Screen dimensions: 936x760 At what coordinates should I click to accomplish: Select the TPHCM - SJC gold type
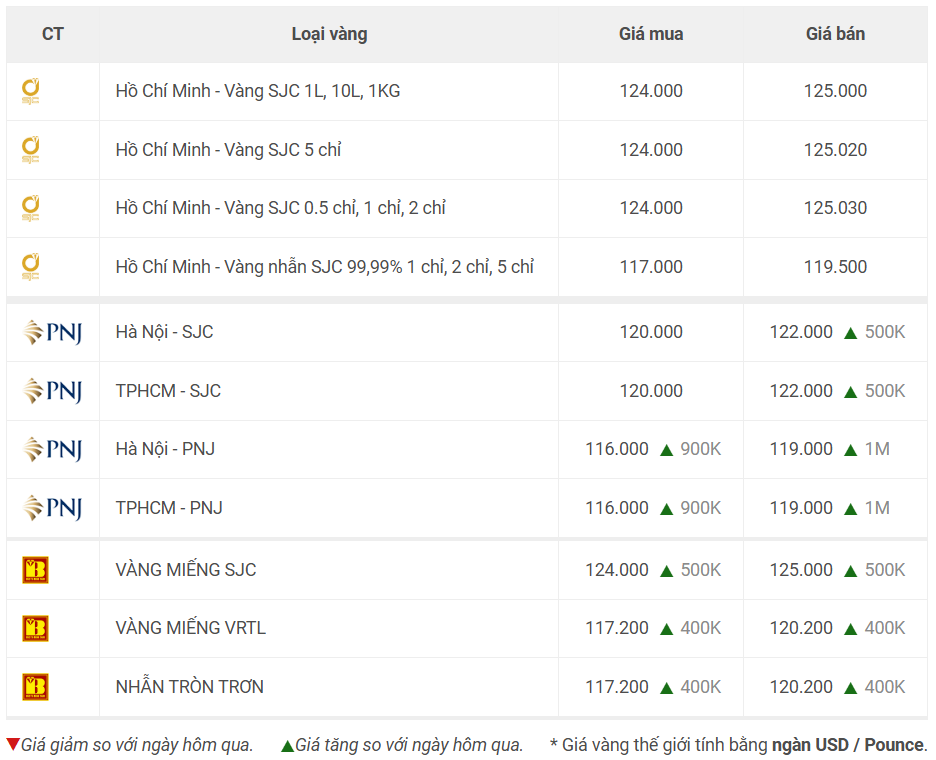click(x=168, y=391)
